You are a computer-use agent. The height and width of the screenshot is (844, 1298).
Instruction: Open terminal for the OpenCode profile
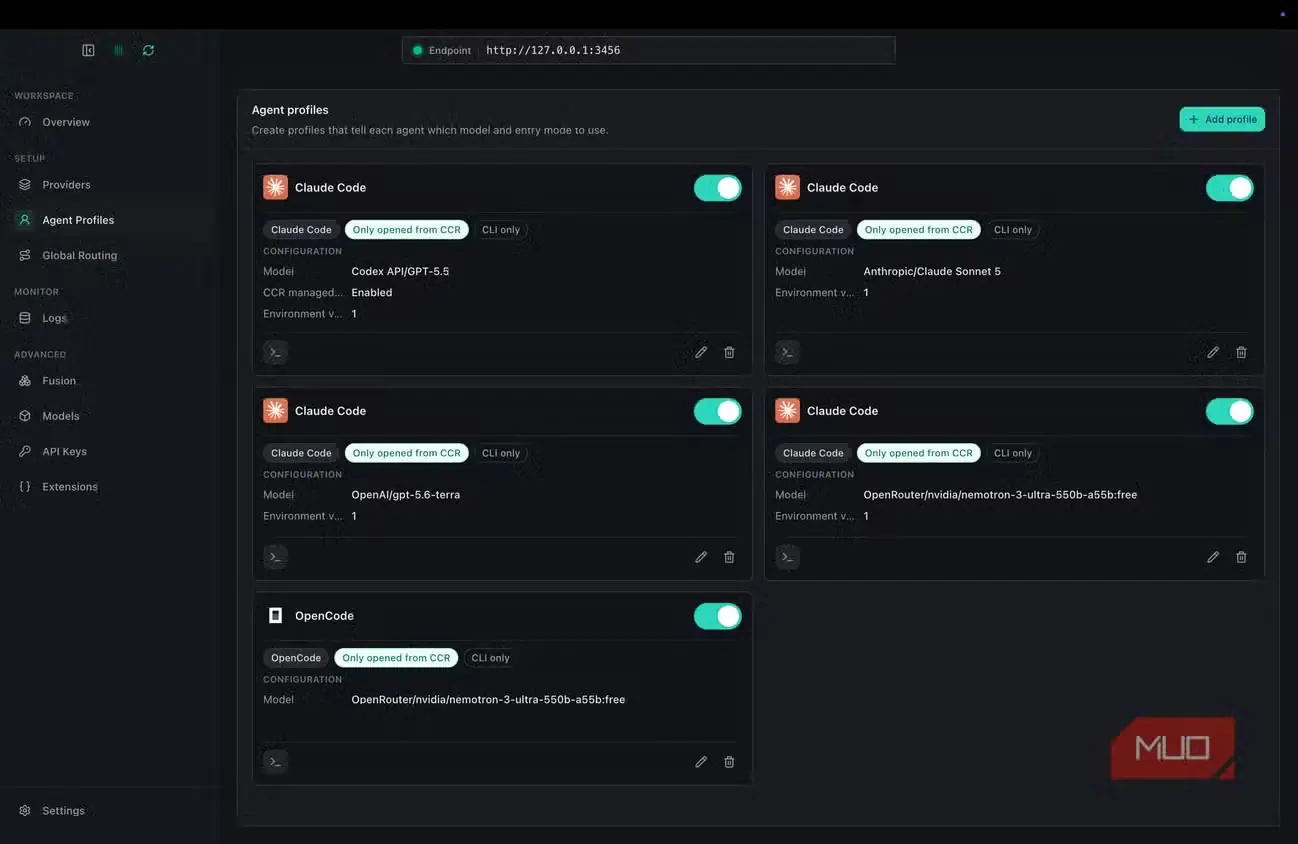(275, 761)
